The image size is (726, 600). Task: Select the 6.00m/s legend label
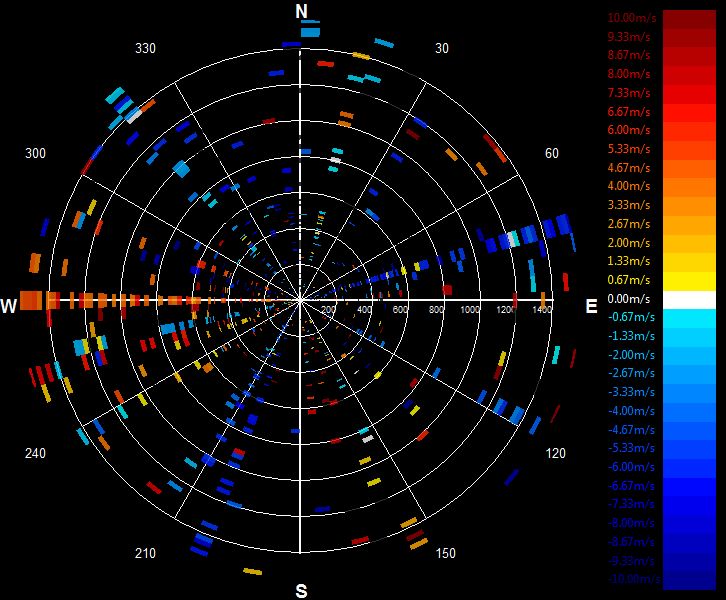(x=629, y=130)
